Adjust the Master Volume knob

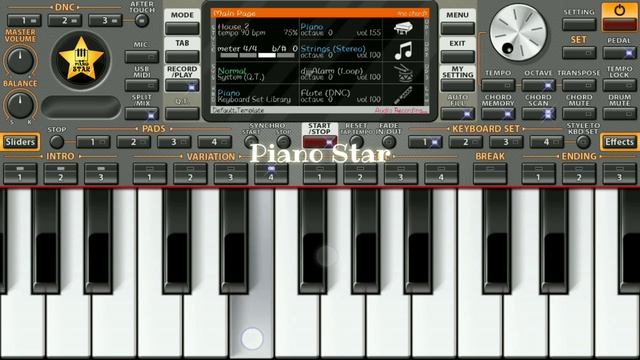[x=20, y=60]
